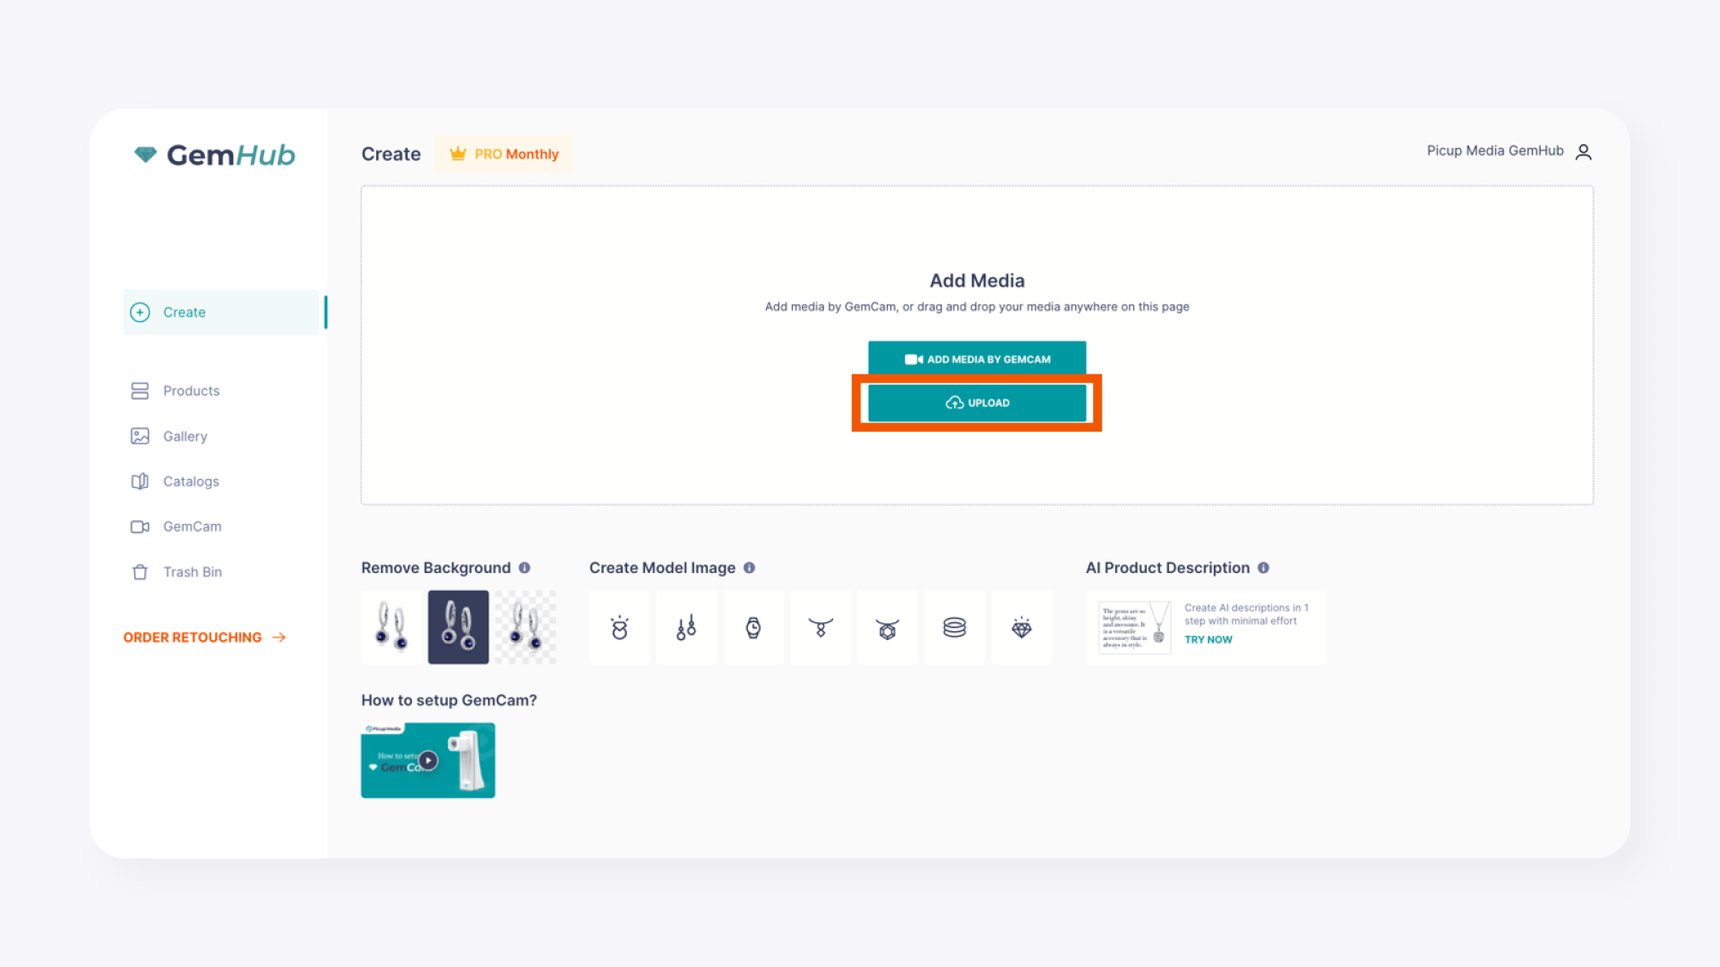Select the dark background removal preview
The image size is (1720, 967).
click(458, 627)
